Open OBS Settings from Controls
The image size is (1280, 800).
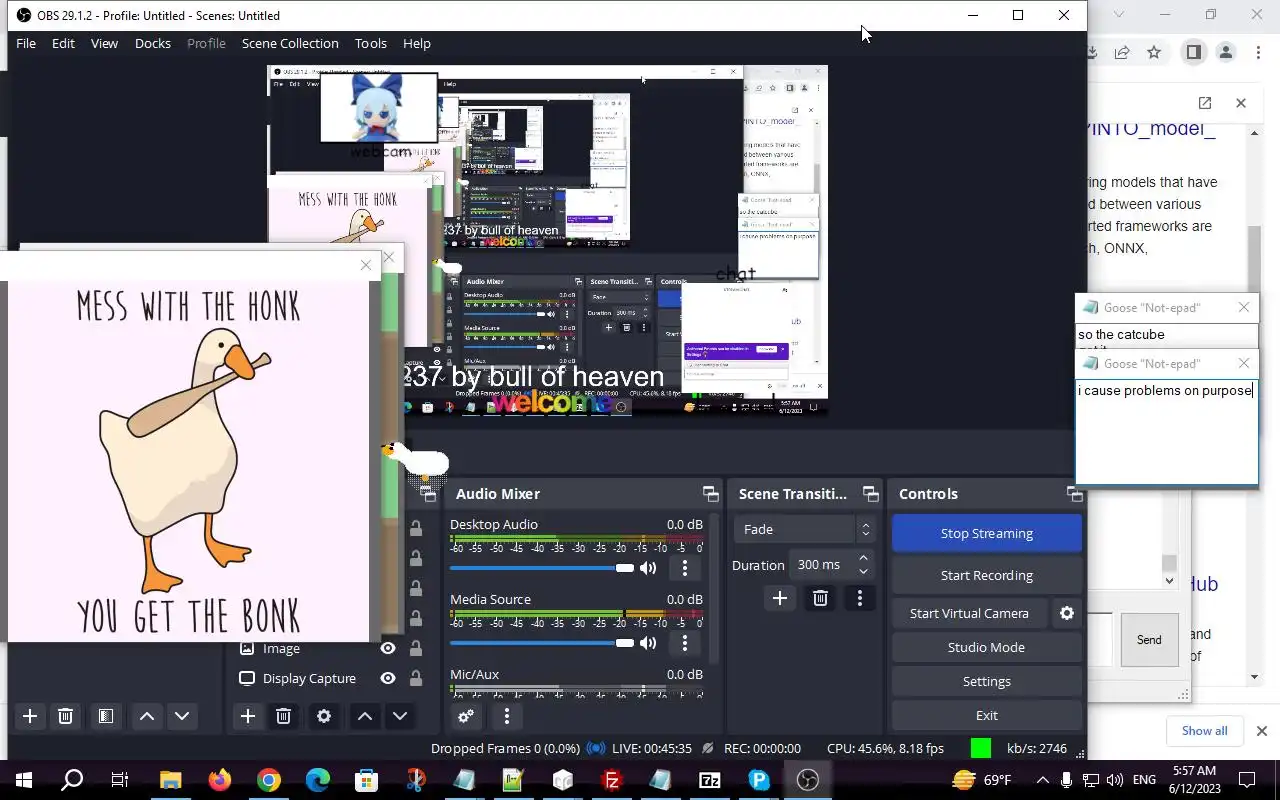(x=986, y=681)
